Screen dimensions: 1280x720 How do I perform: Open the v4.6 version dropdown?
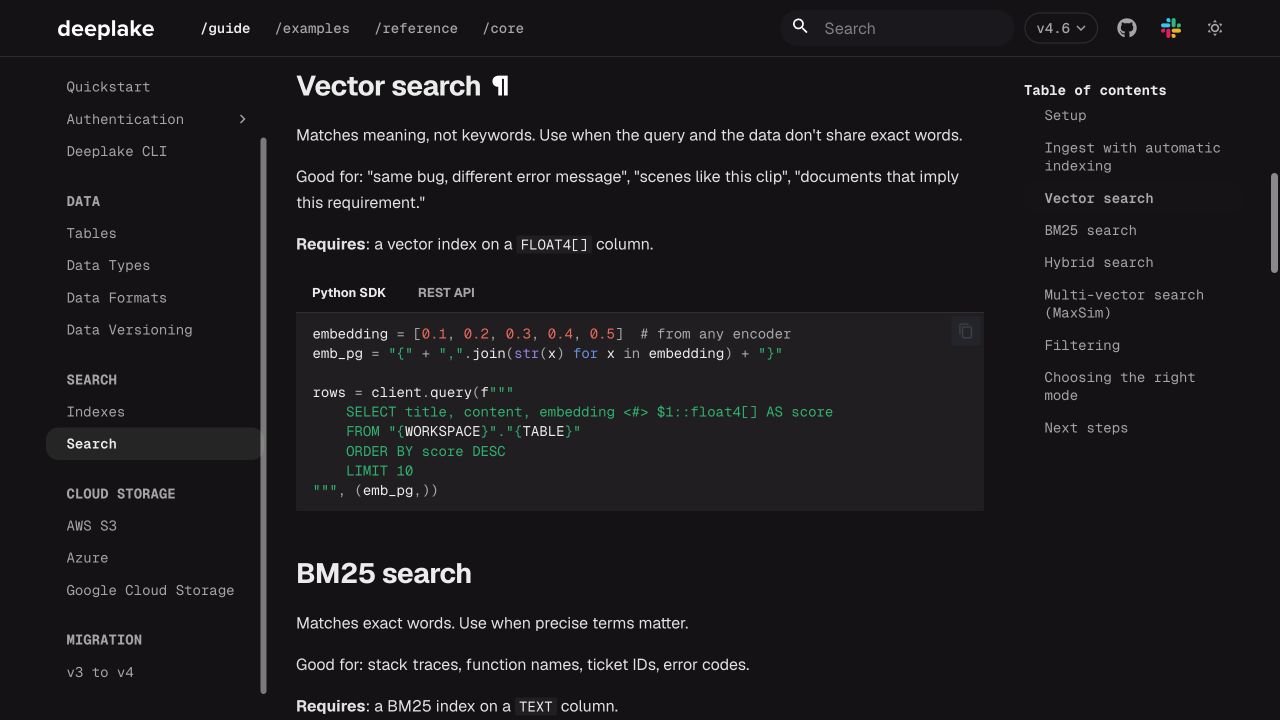pos(1061,28)
